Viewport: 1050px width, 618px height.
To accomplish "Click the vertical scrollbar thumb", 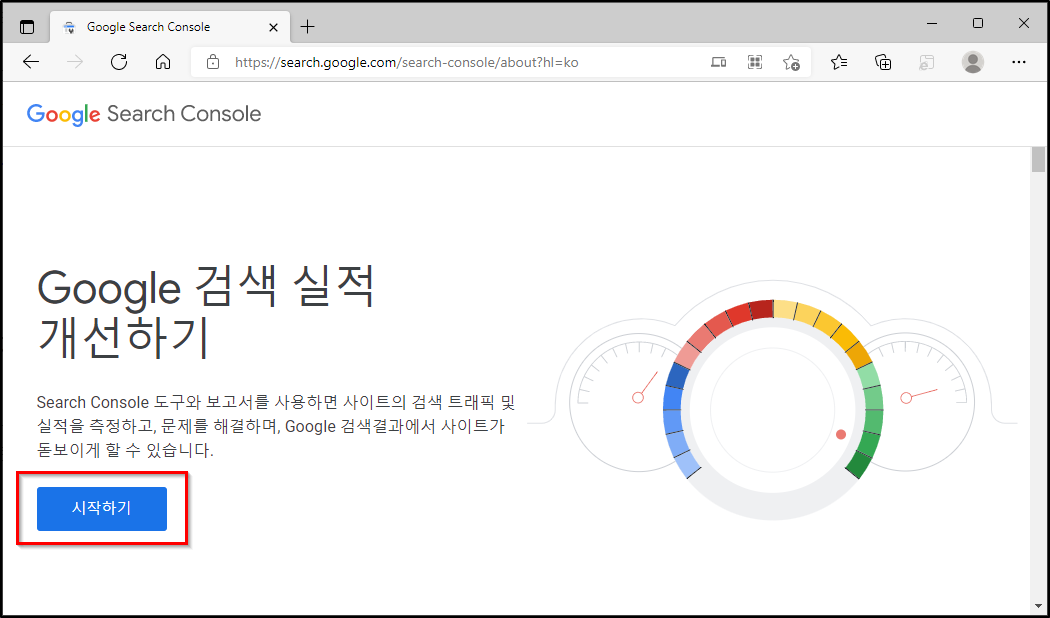I will [1038, 159].
